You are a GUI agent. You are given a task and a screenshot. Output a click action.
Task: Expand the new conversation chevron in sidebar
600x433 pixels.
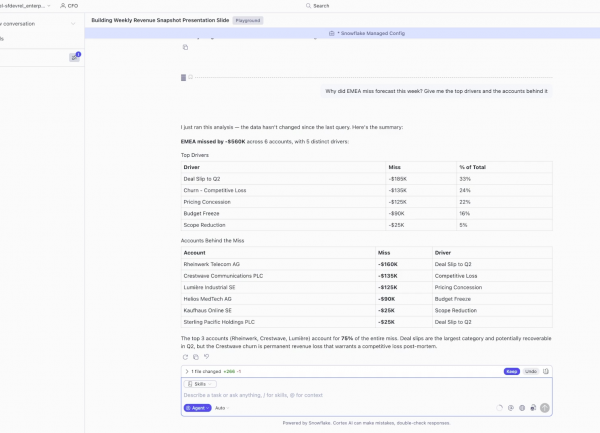click(73, 24)
